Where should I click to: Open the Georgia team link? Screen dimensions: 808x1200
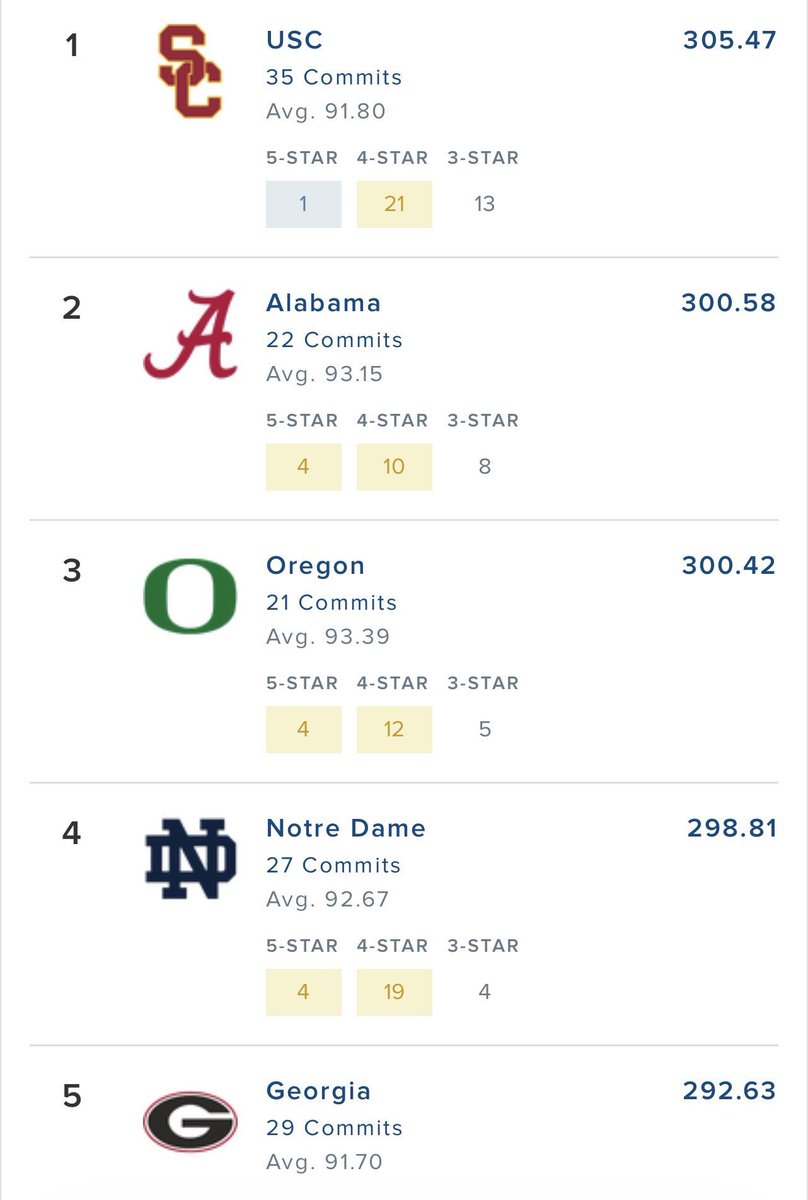click(318, 1091)
